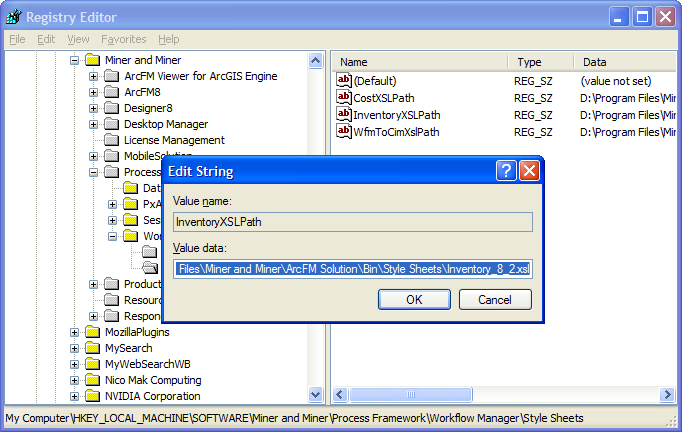This screenshot has width=682, height=432.
Task: Open the Help menu
Action: tap(169, 39)
